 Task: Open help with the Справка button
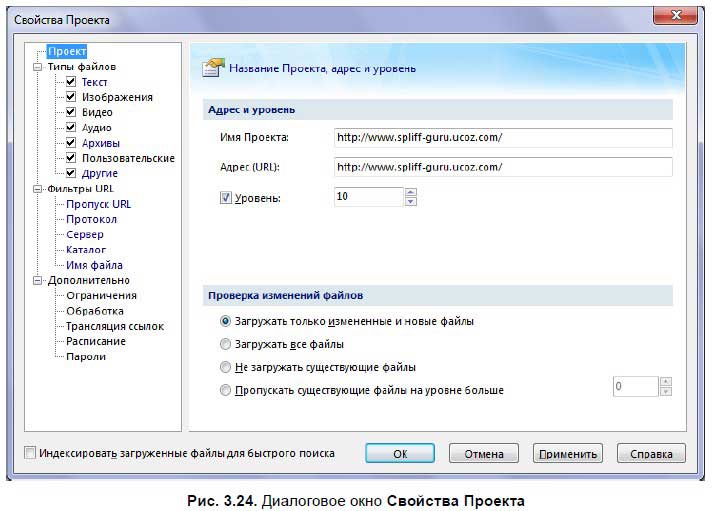pos(651,454)
